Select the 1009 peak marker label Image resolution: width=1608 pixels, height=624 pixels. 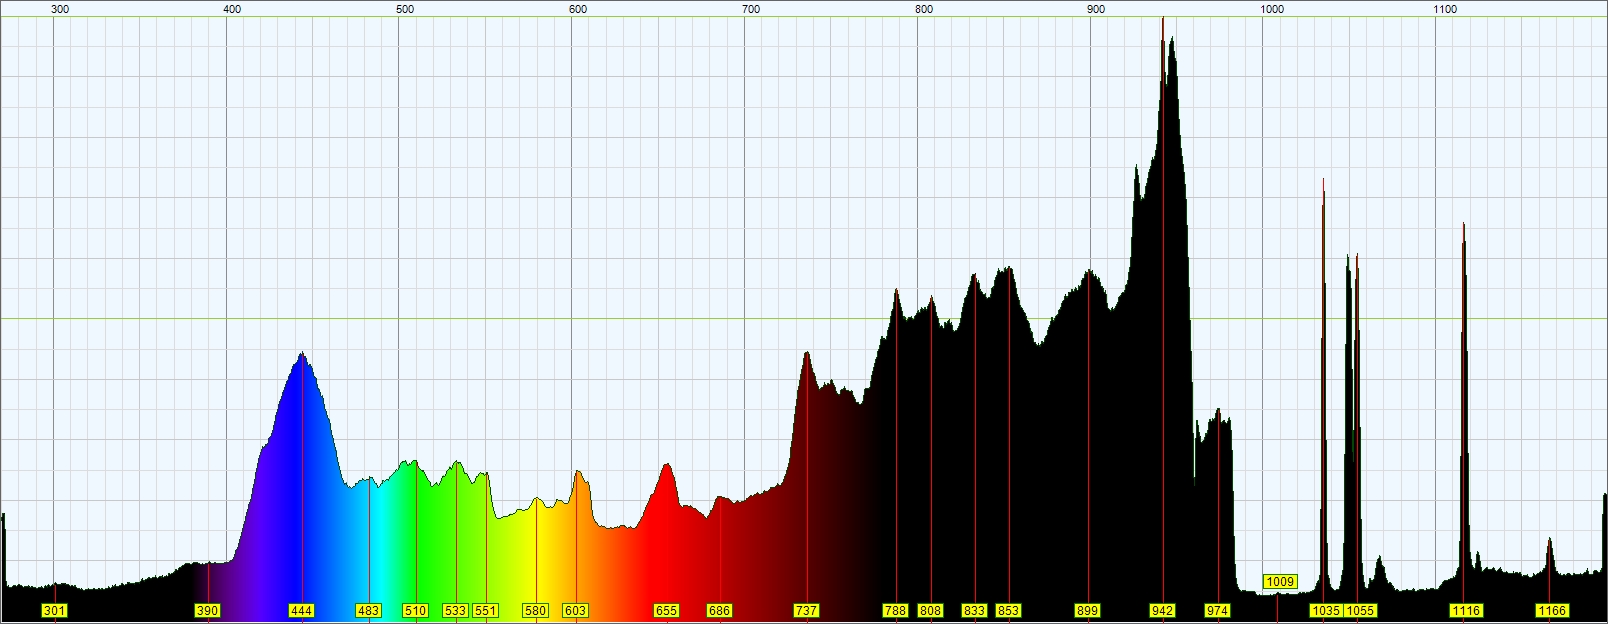click(x=1280, y=581)
